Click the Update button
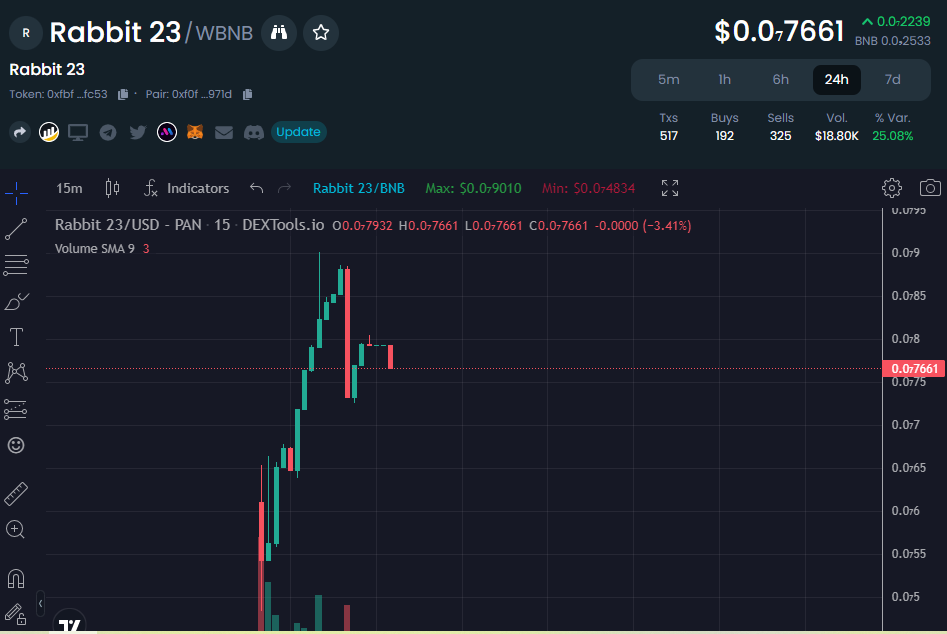Screen dimensions: 947x634 click(298, 132)
